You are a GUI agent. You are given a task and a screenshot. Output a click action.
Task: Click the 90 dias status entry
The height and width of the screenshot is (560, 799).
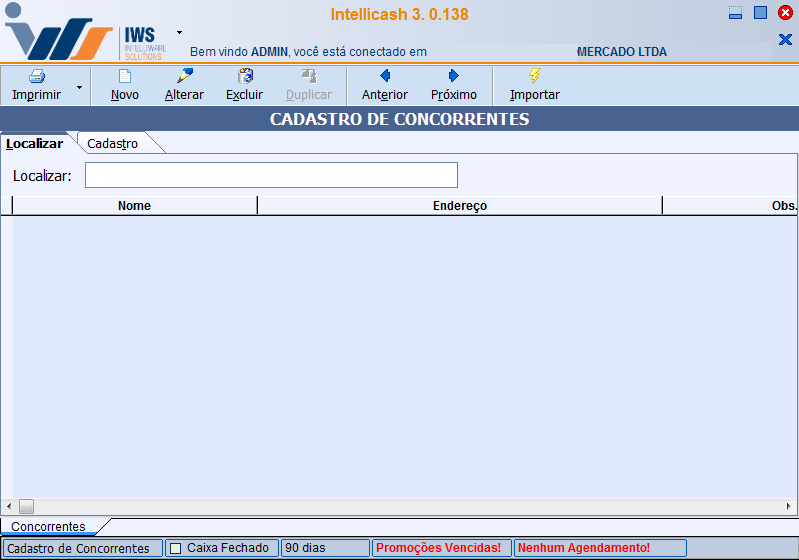[x=325, y=548]
